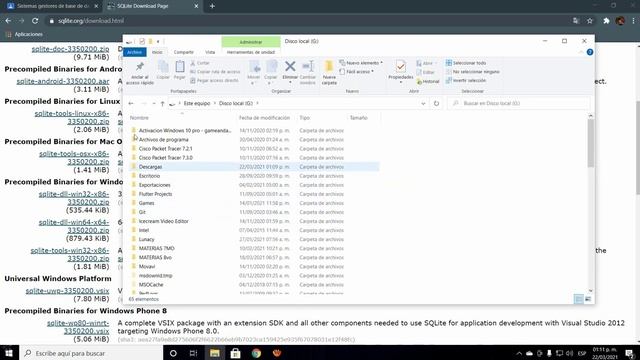Go back in File Explorer
Viewport: 640px width, 360px height.
click(131, 103)
